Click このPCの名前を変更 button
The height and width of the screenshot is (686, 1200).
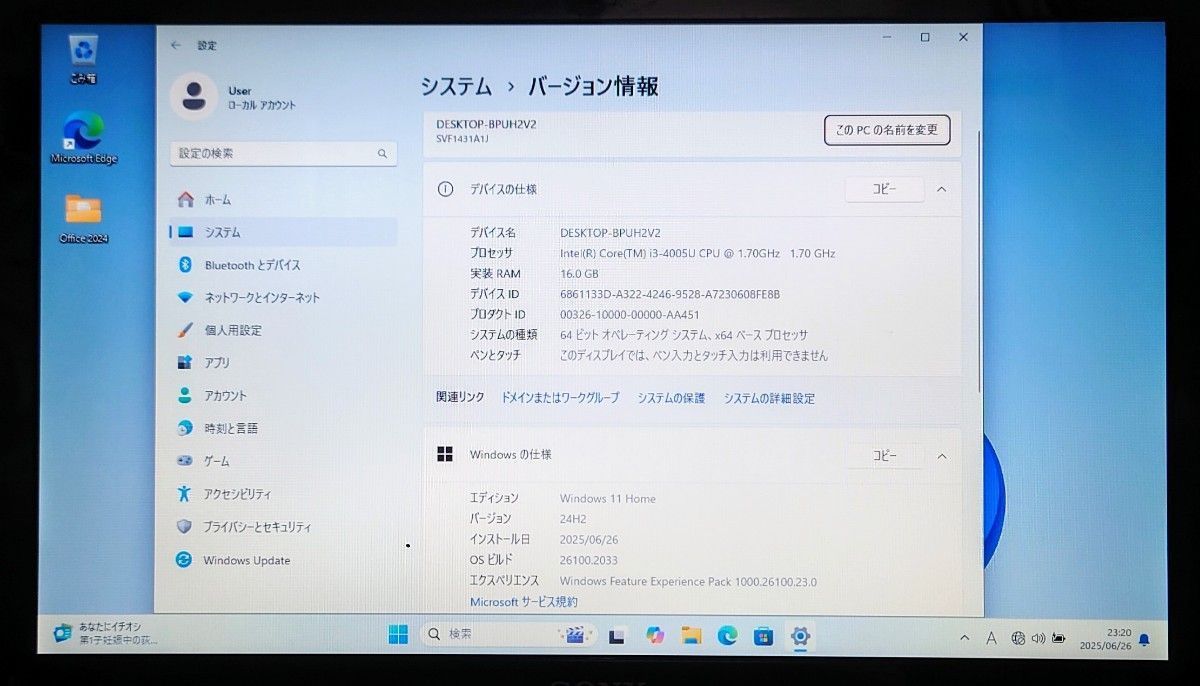887,130
